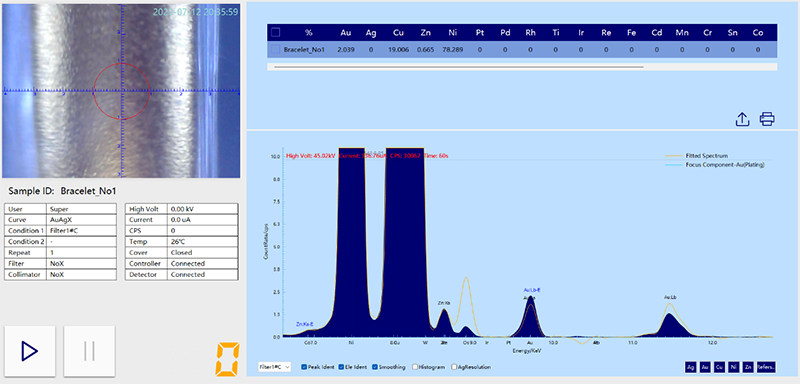
Task: Uncheck the Ele Ident checkbox
Action: [x=341, y=367]
